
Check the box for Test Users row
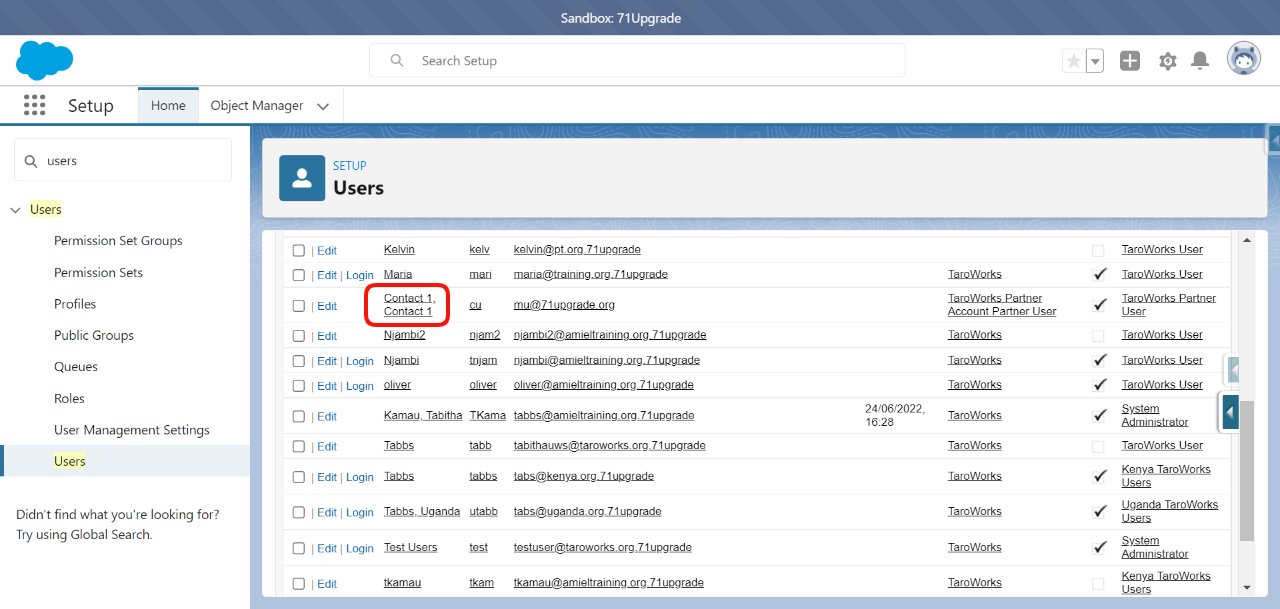[299, 548]
